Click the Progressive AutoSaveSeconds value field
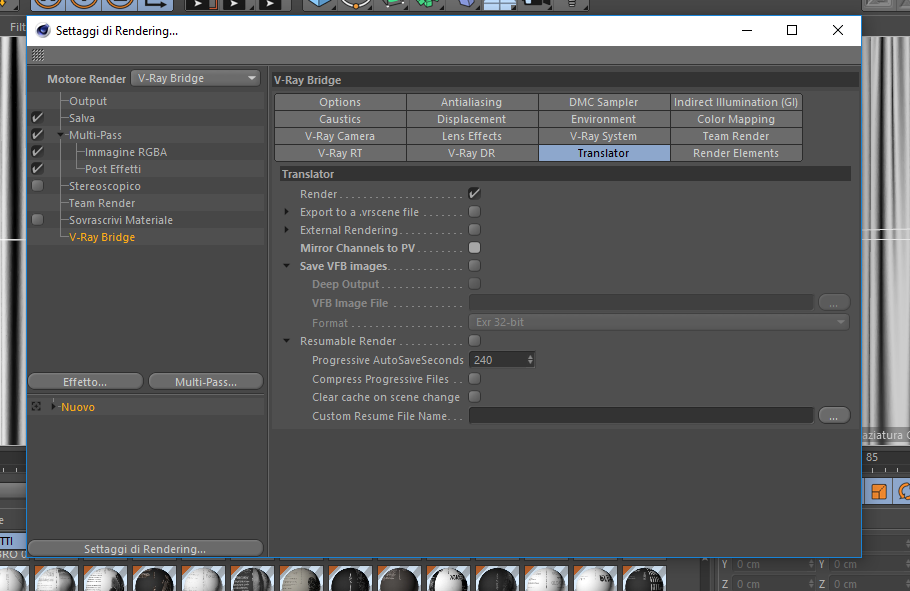910x591 pixels. pyautogui.click(x=497, y=360)
